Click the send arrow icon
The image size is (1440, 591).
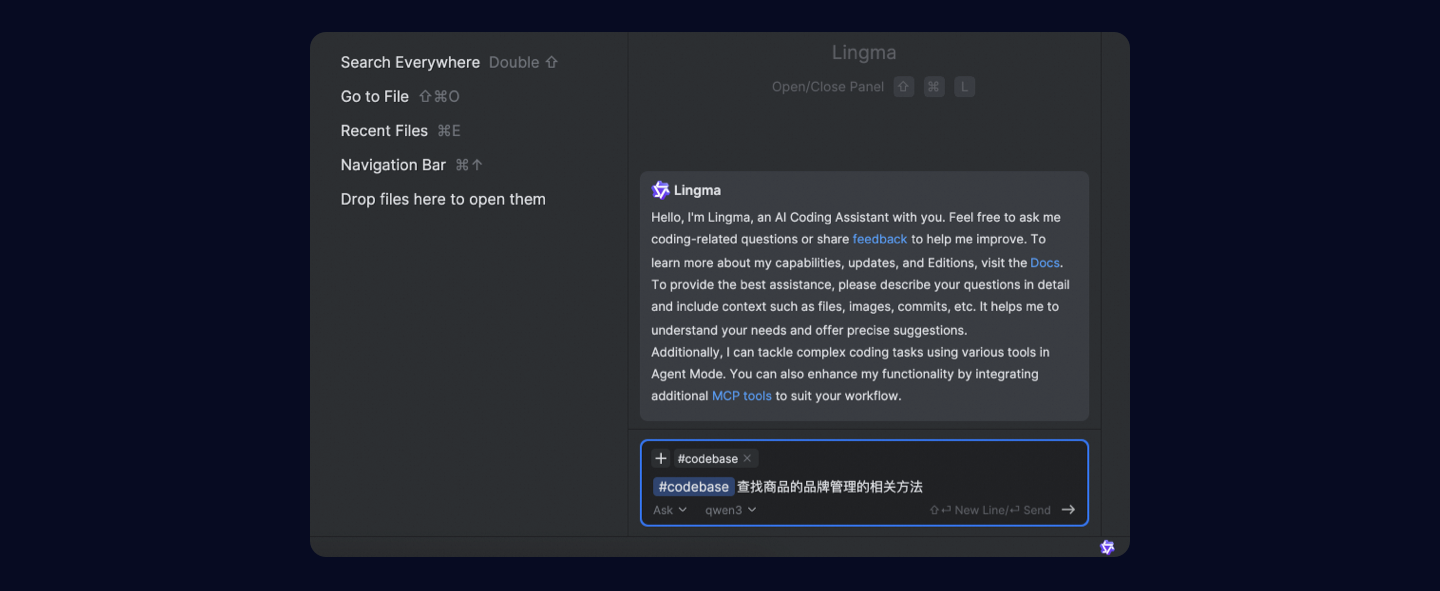(x=1068, y=510)
